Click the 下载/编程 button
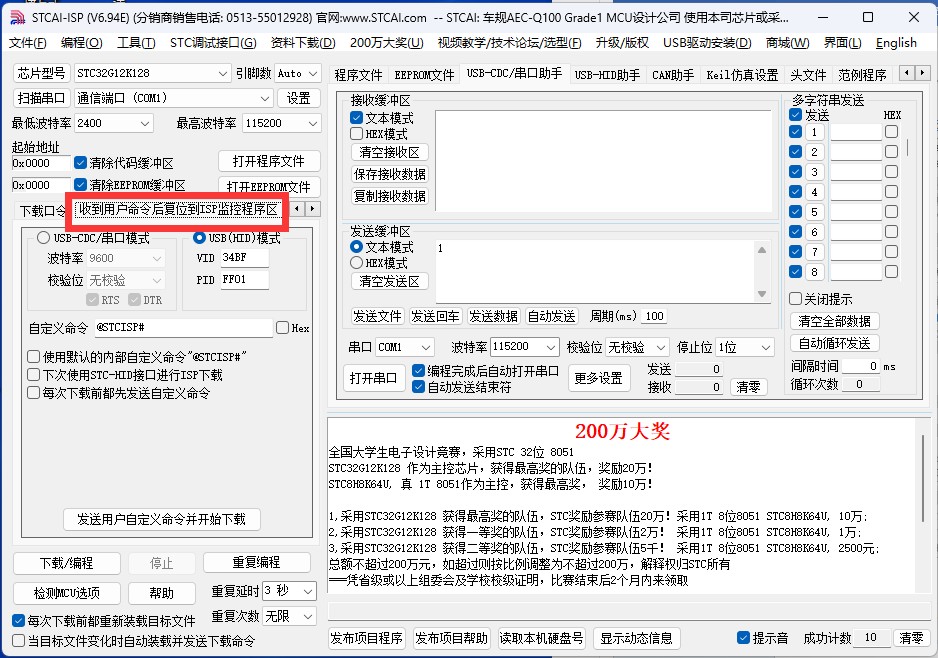938x658 pixels. (x=66, y=563)
